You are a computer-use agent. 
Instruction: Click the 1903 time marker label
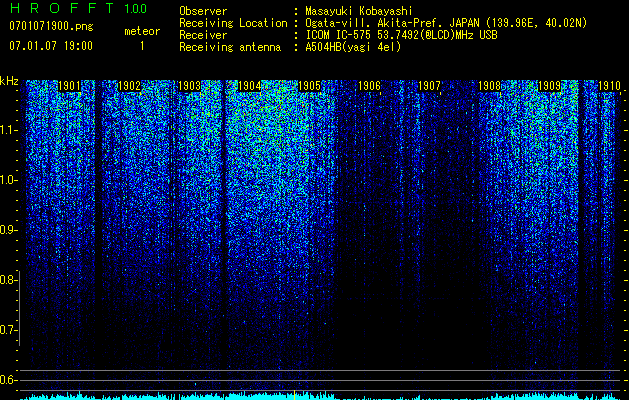(x=189, y=86)
